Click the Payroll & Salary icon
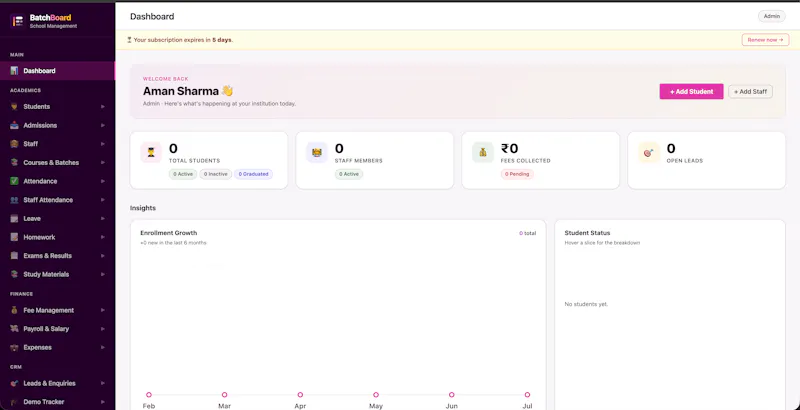 [14, 329]
